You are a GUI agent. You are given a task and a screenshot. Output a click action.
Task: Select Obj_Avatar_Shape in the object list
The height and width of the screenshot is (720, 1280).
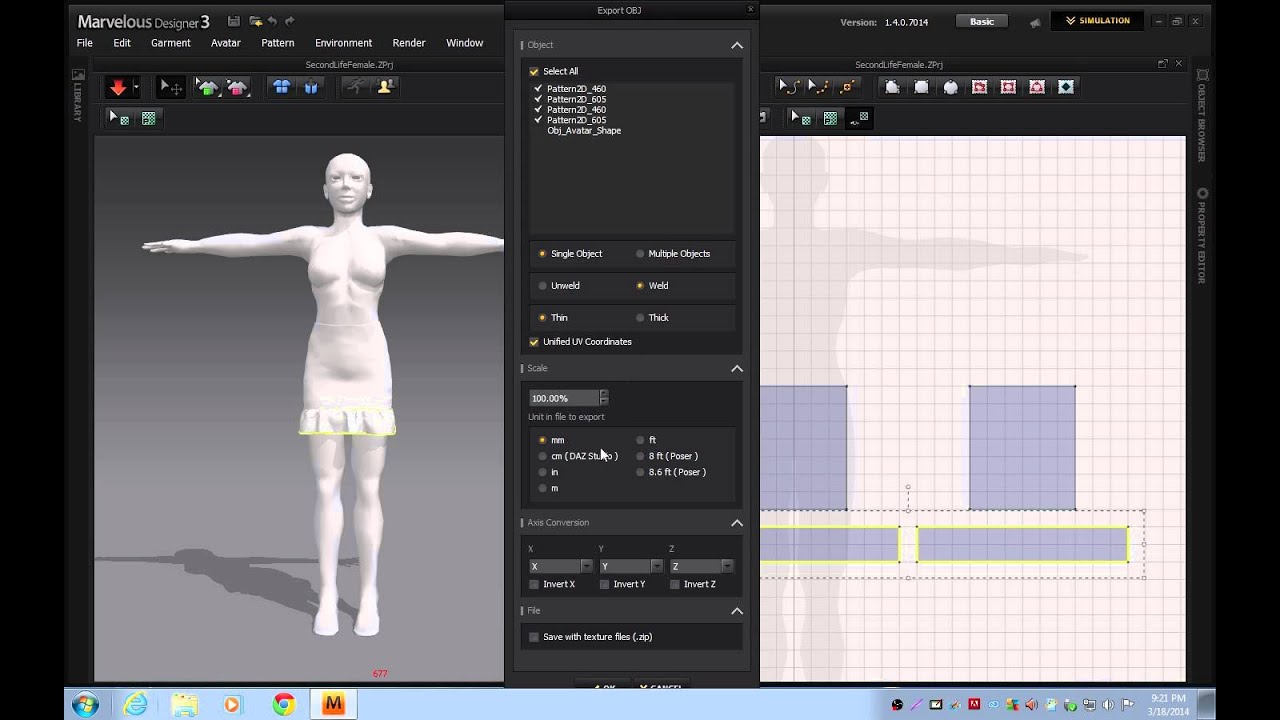584,131
